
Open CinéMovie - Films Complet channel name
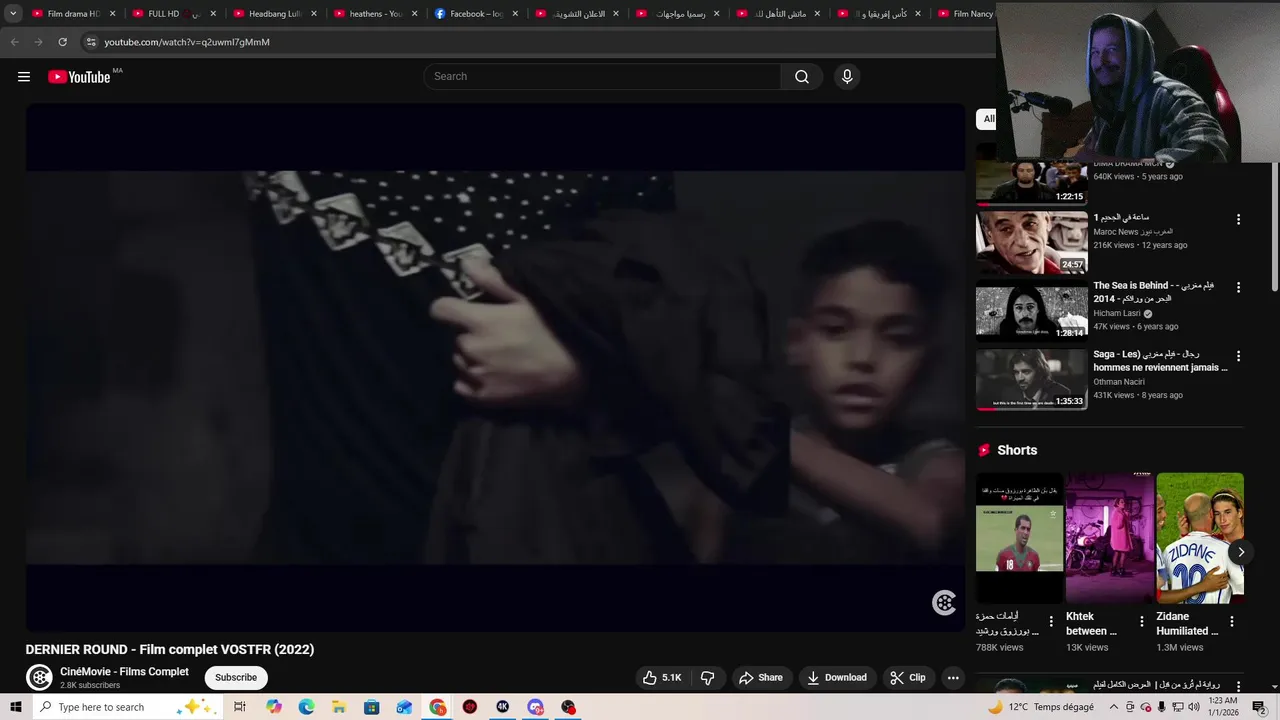point(124,672)
